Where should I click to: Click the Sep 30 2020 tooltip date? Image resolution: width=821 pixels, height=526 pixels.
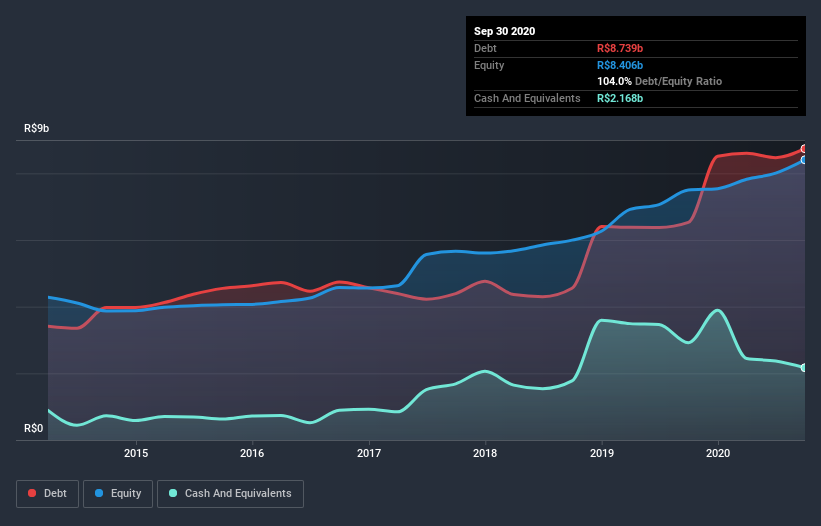point(504,31)
